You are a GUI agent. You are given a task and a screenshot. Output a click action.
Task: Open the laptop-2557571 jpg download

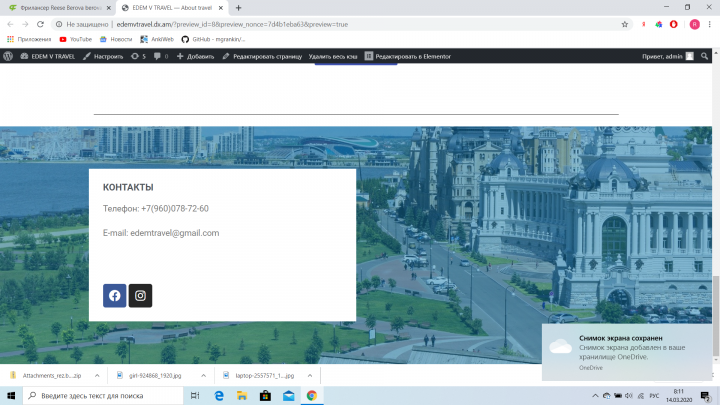[x=259, y=376]
